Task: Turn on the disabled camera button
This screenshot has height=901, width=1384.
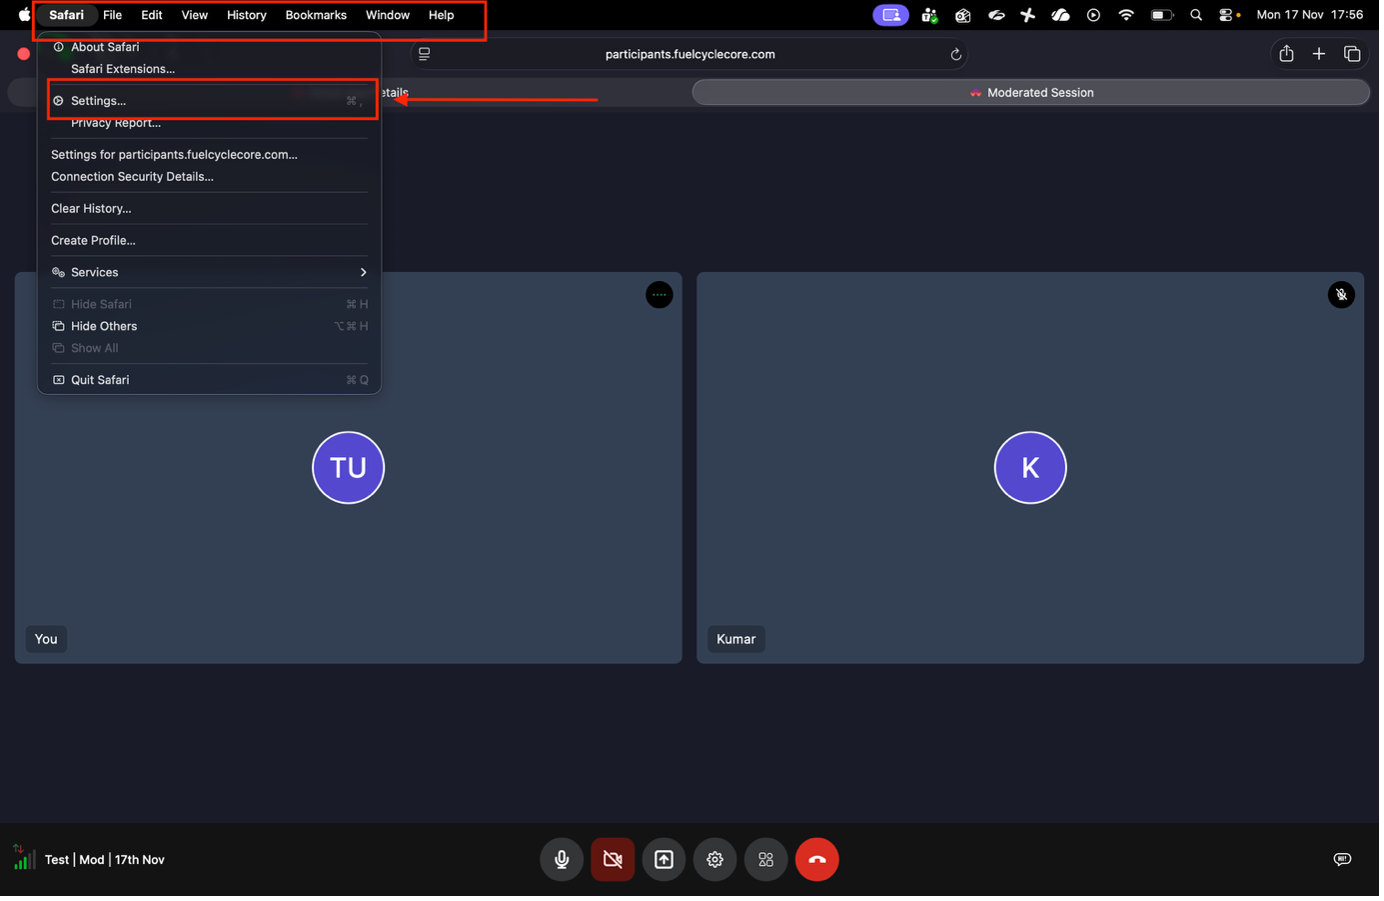Action: tap(613, 859)
